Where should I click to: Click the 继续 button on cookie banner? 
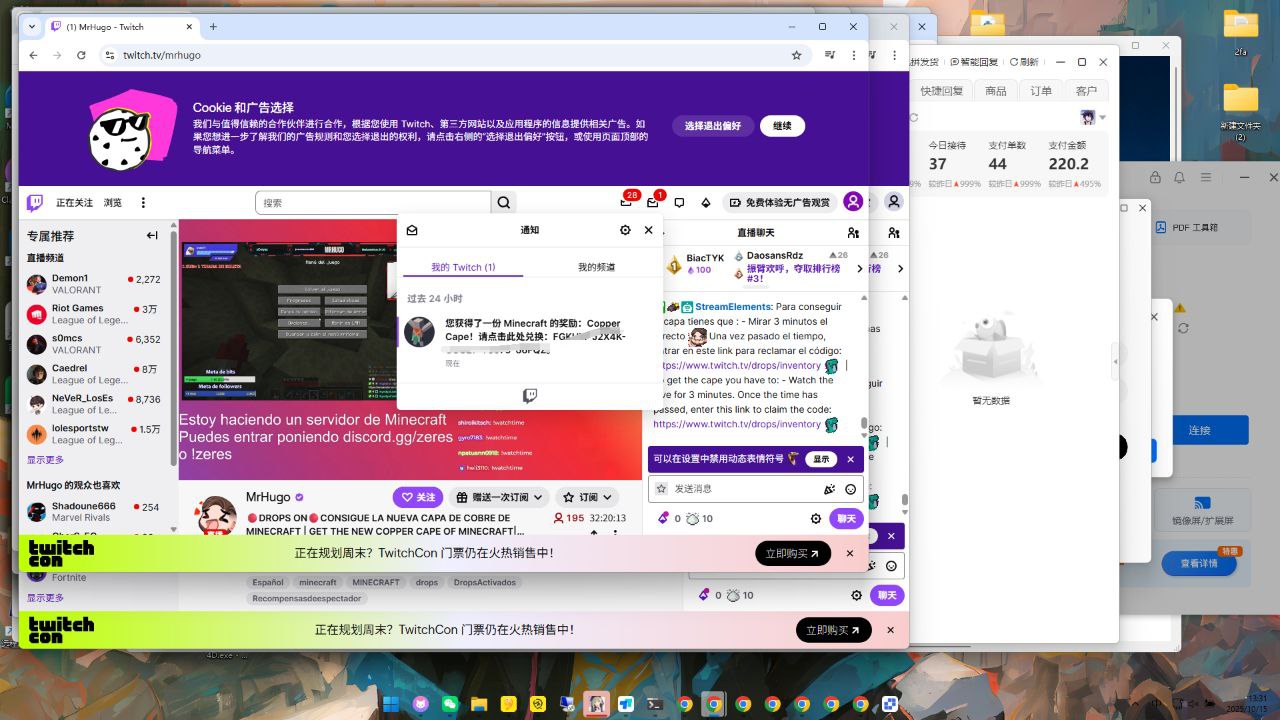click(782, 126)
